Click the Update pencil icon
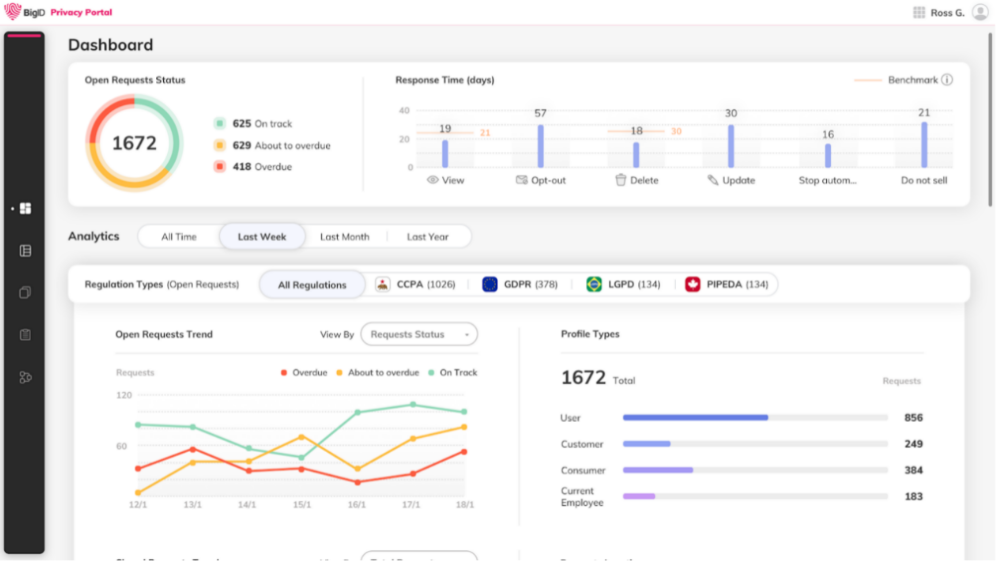 pos(713,180)
